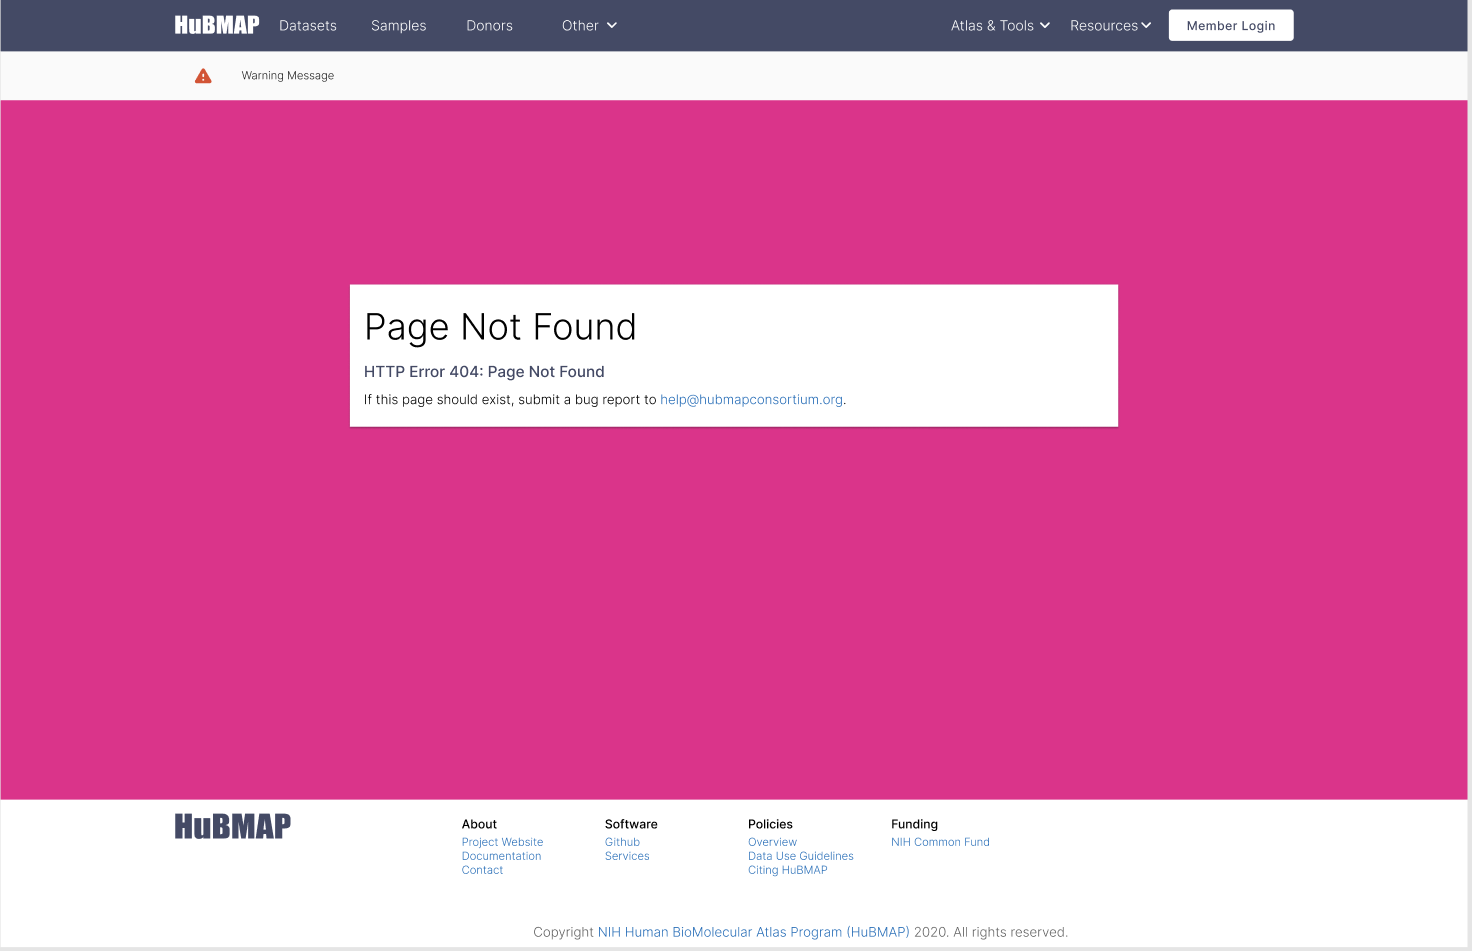Open the Documentation page

(501, 856)
